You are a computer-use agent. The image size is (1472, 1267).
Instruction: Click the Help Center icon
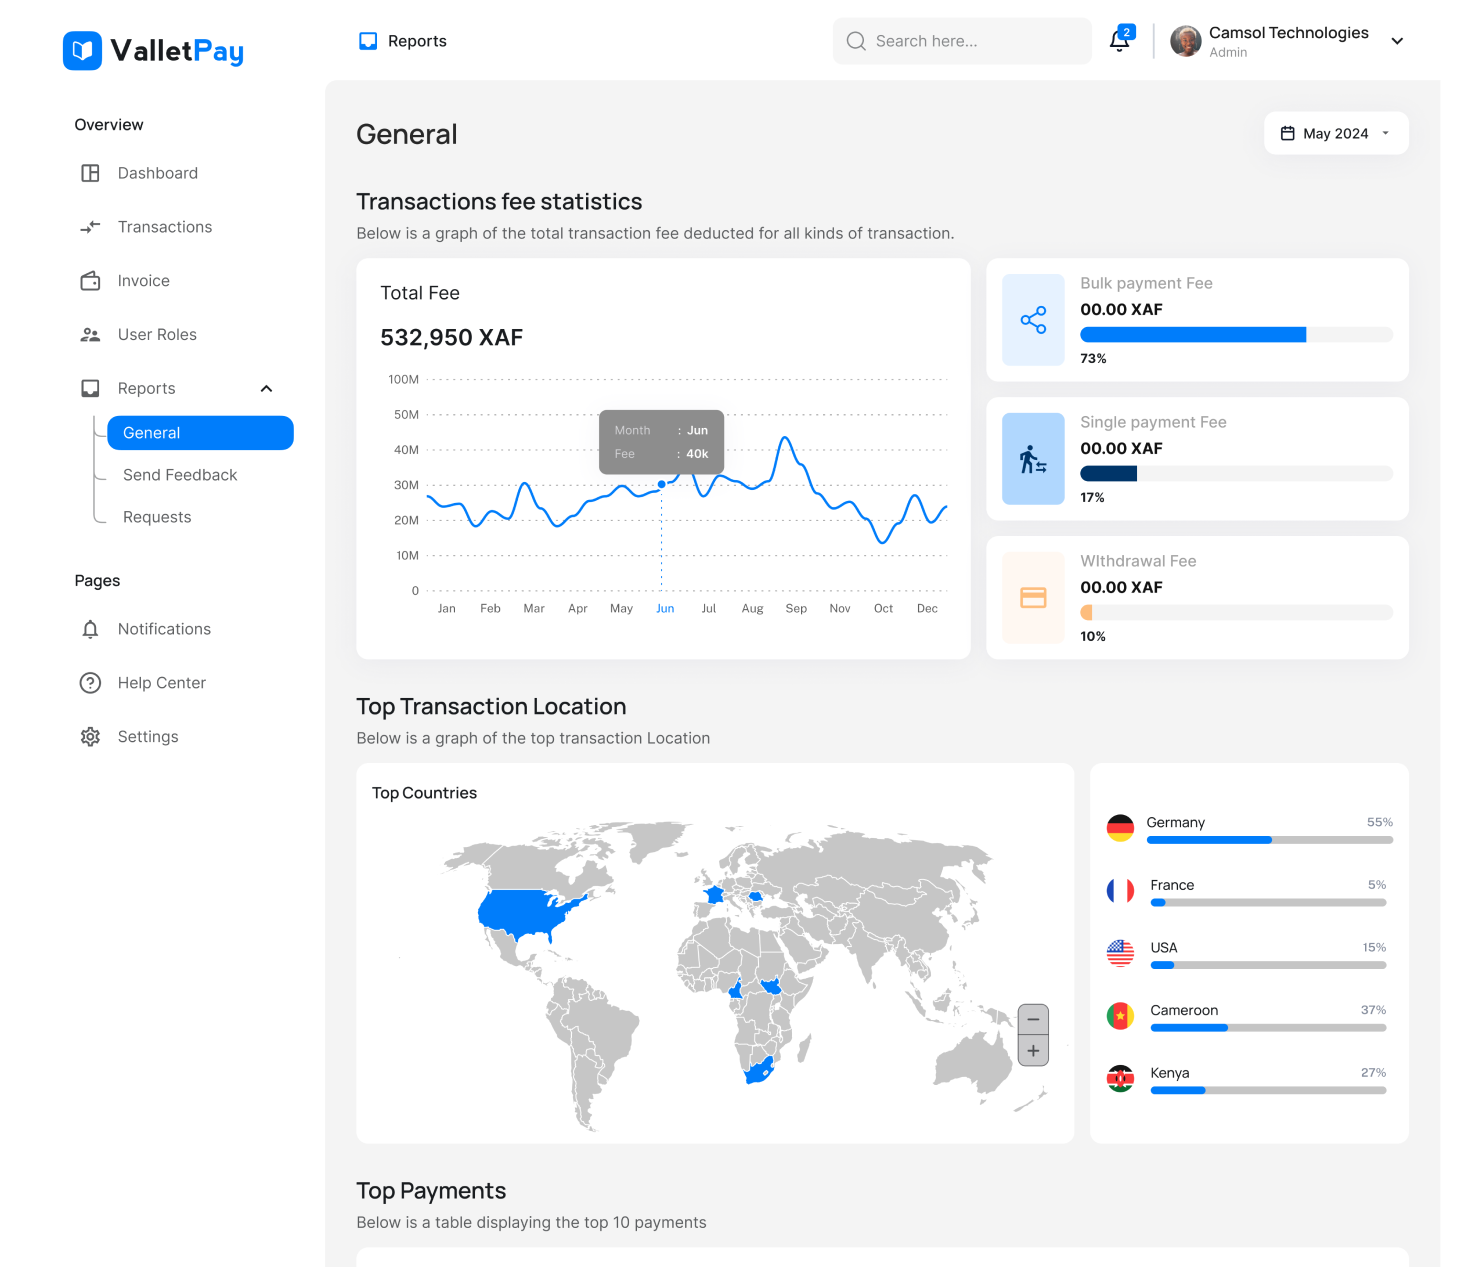pyautogui.click(x=90, y=682)
